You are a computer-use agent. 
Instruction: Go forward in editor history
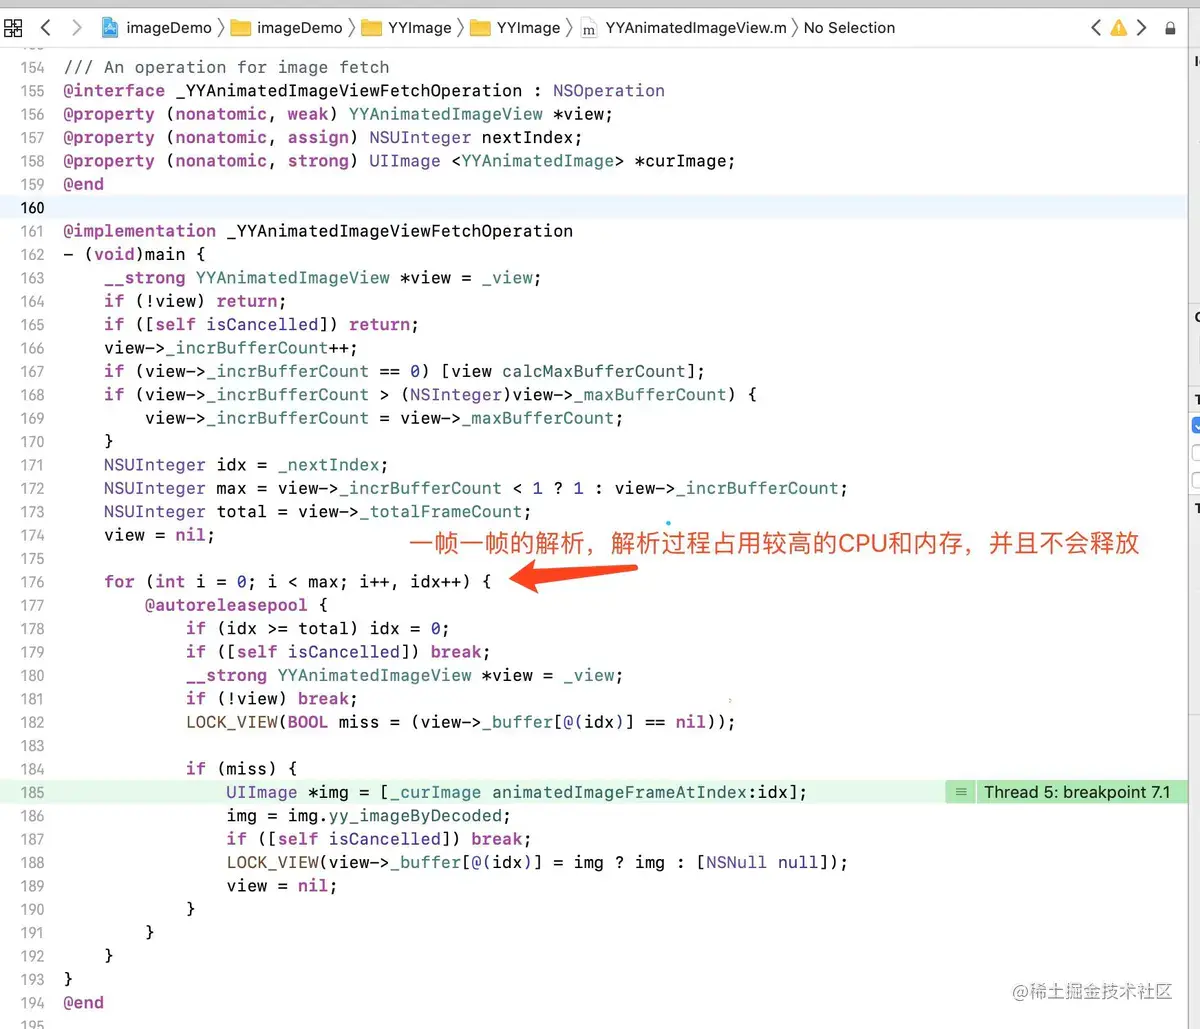pos(77,28)
